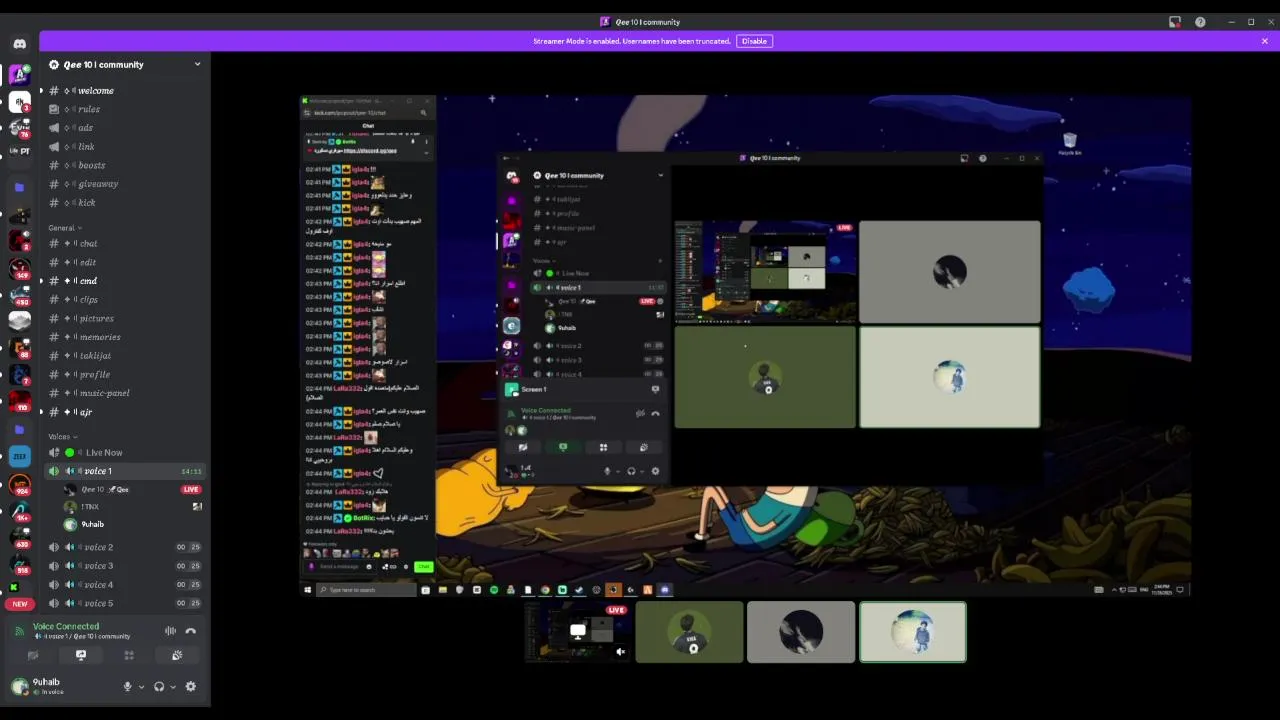1280x720 pixels.
Task: Join the voice 5 channel
Action: 125,603
